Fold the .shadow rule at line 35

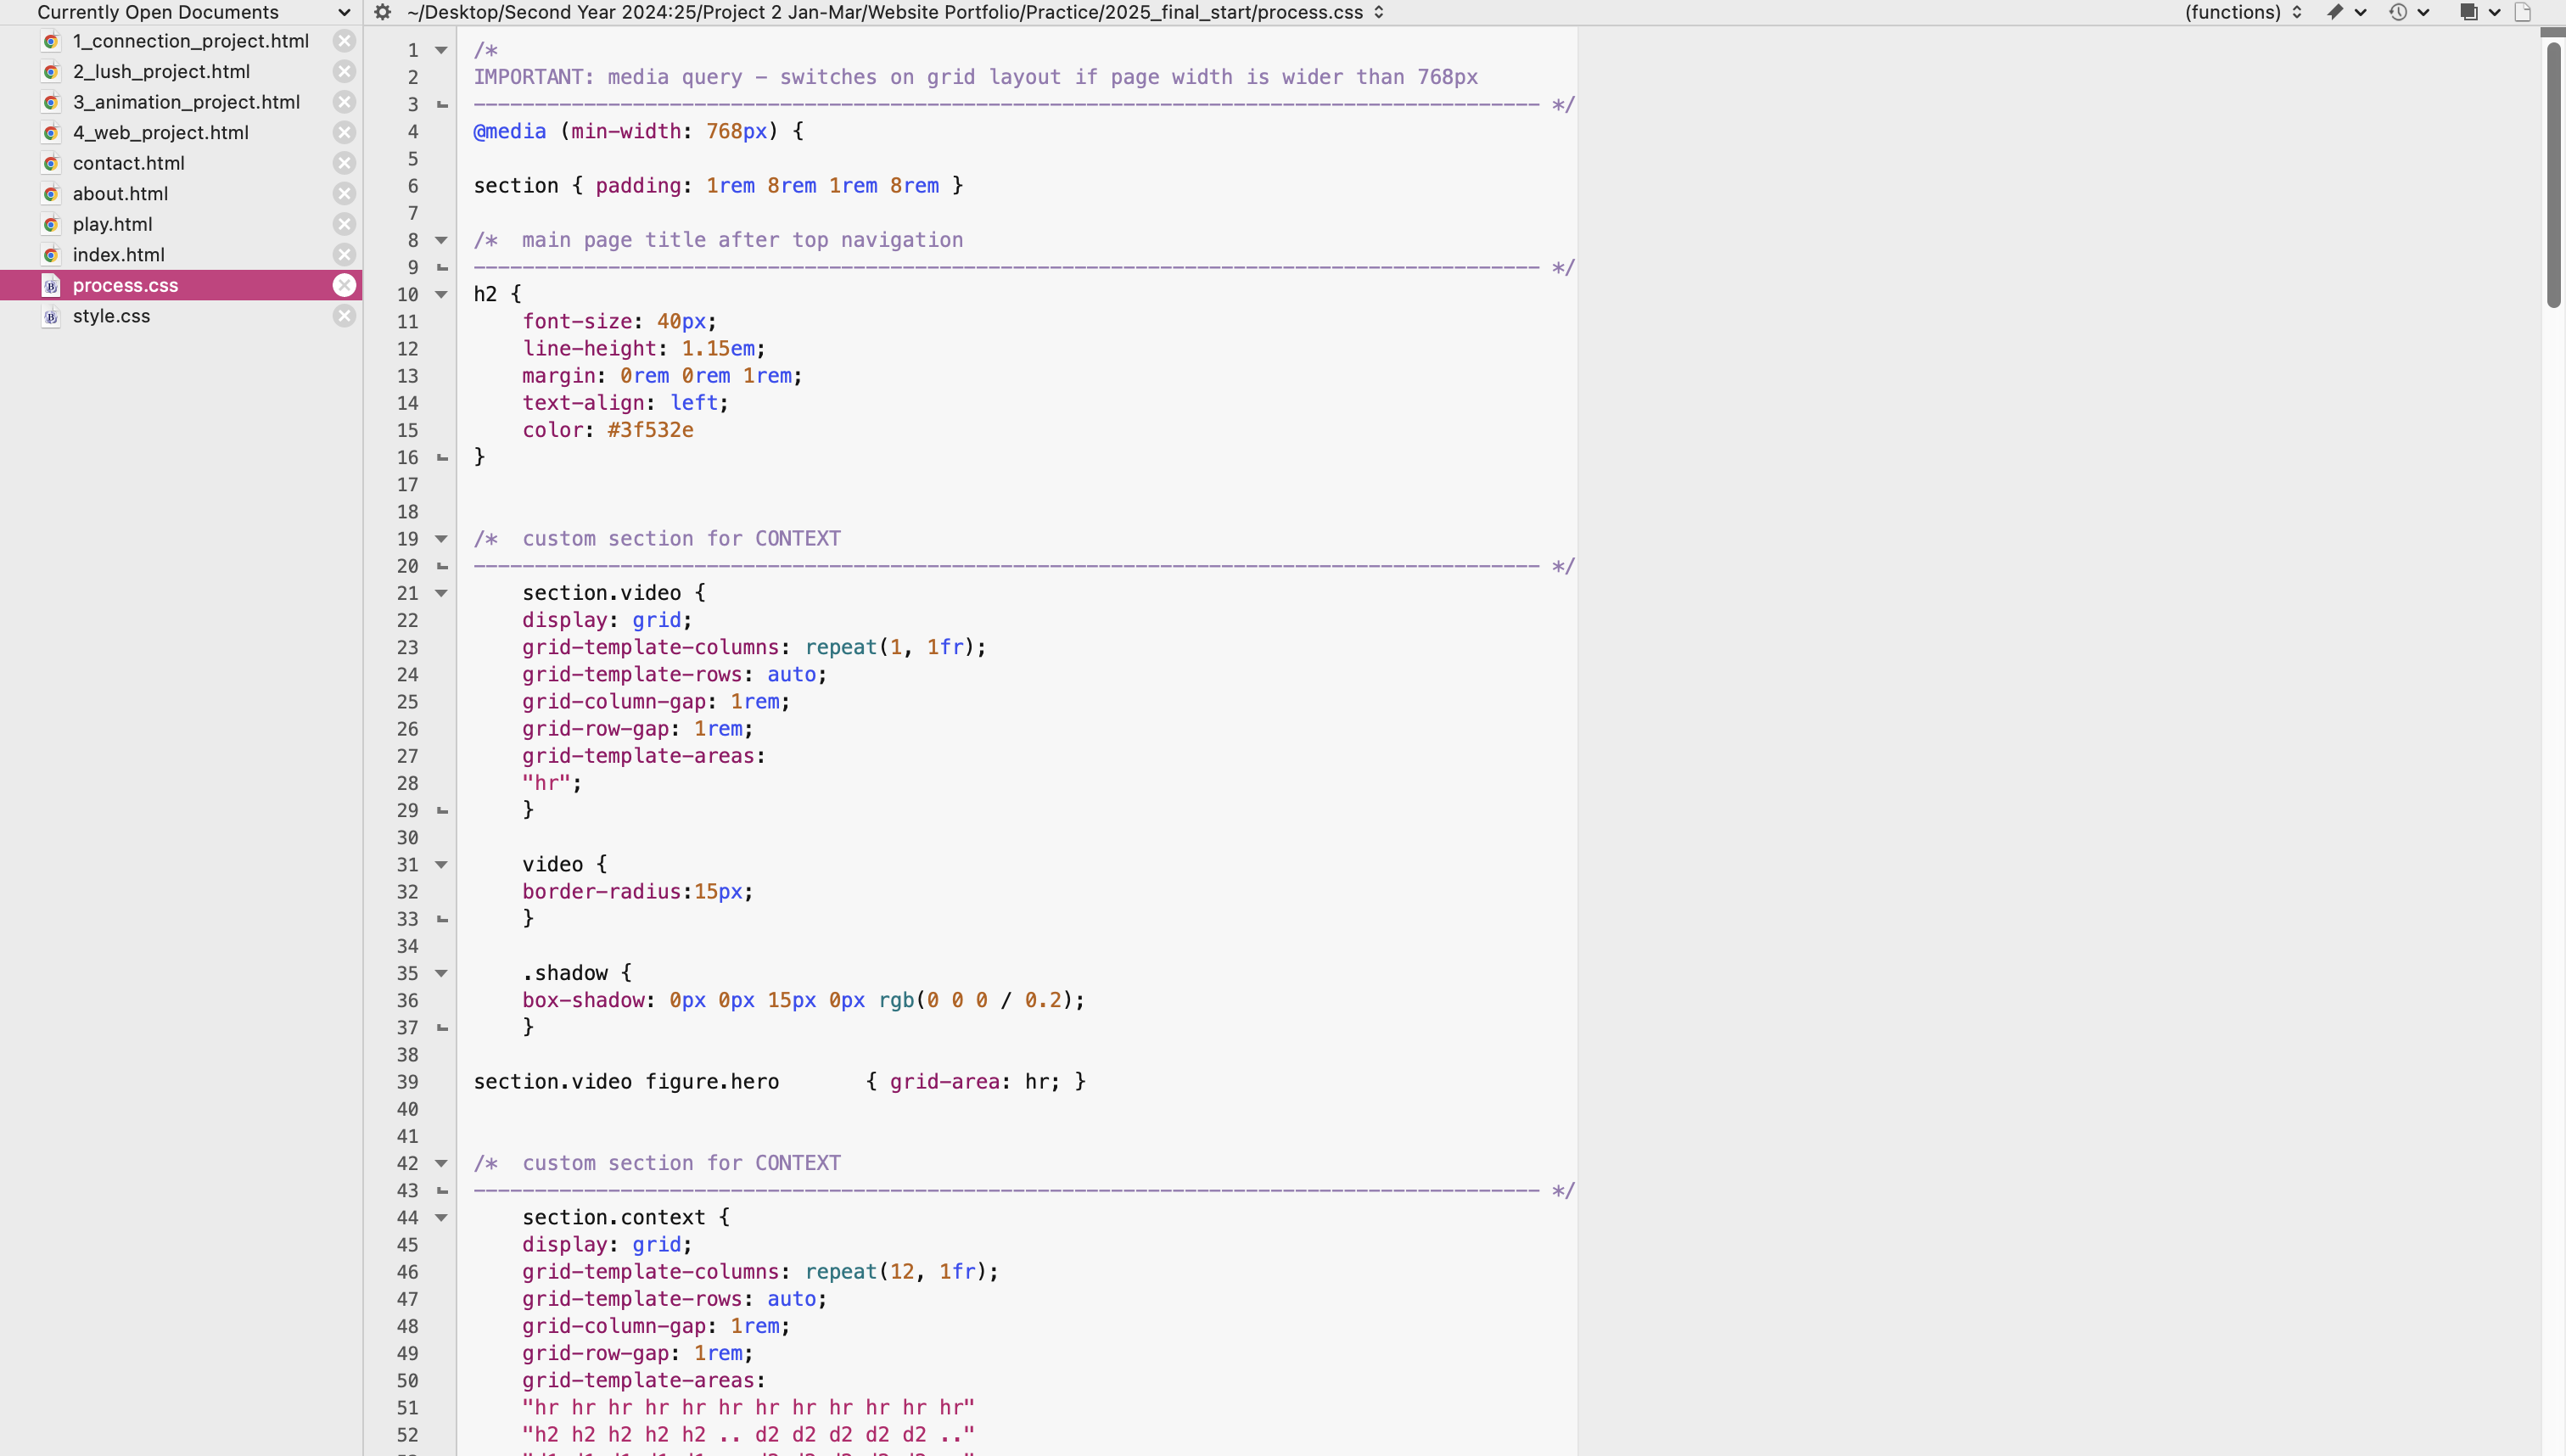441,973
